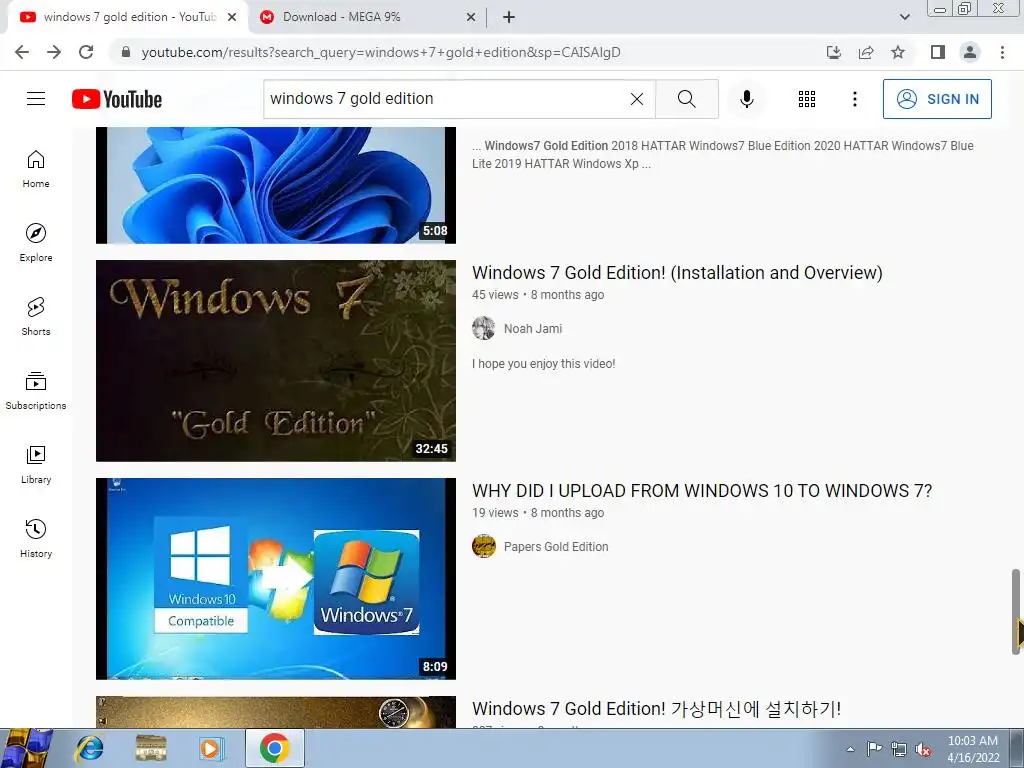This screenshot has height=768, width=1024.
Task: Open the Korean Windows 7 Gold Edition video title
Action: point(656,709)
